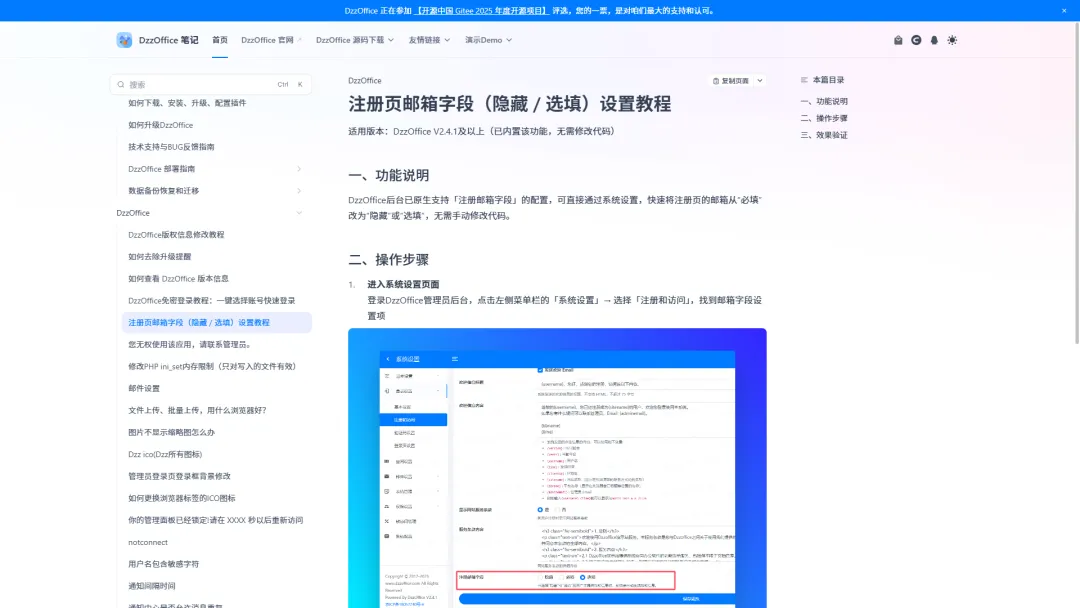The height and width of the screenshot is (608, 1080).
Task: Click the 二、操作步骤 section heading
Action: pos(388,260)
